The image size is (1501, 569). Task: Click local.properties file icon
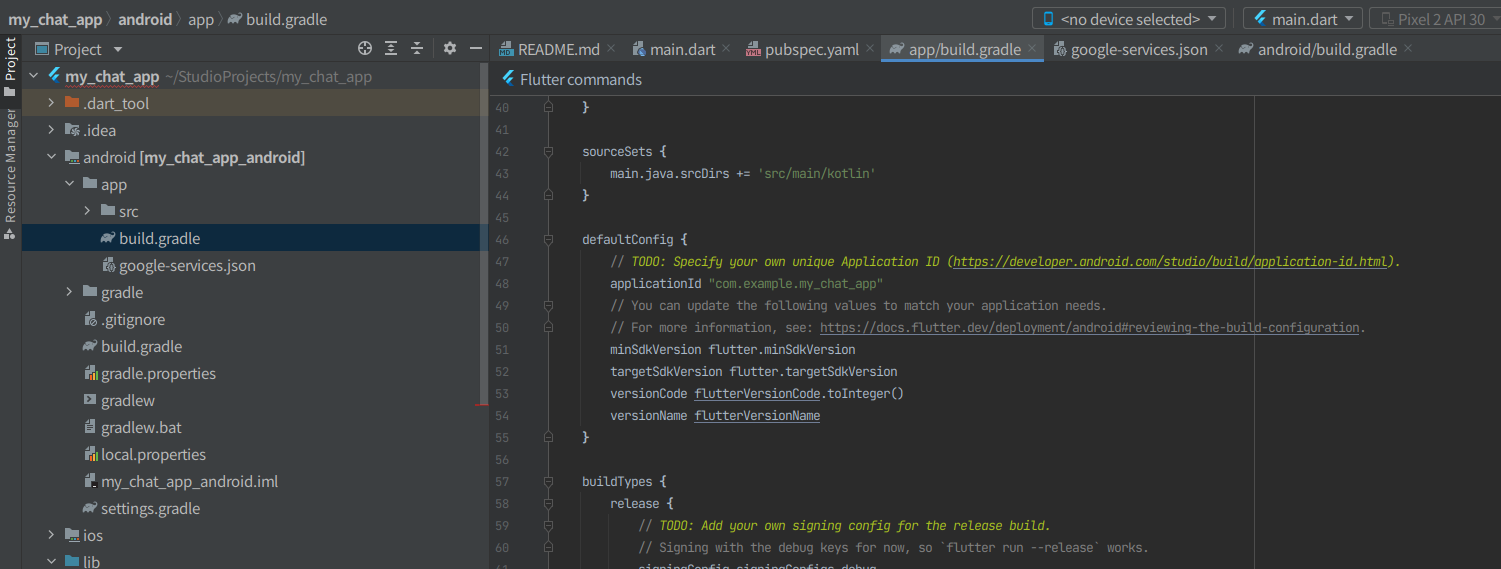[x=90, y=454]
